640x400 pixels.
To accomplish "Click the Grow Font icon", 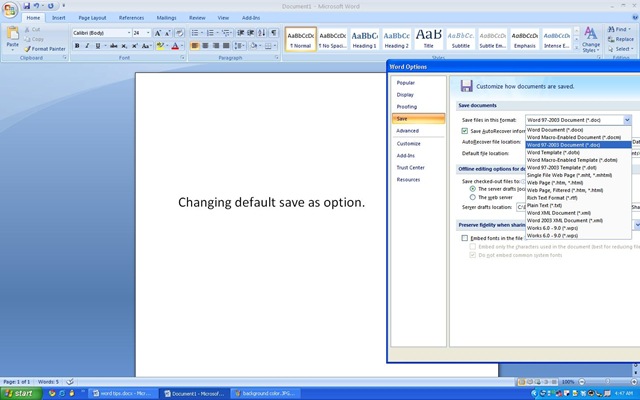I will click(x=158, y=33).
